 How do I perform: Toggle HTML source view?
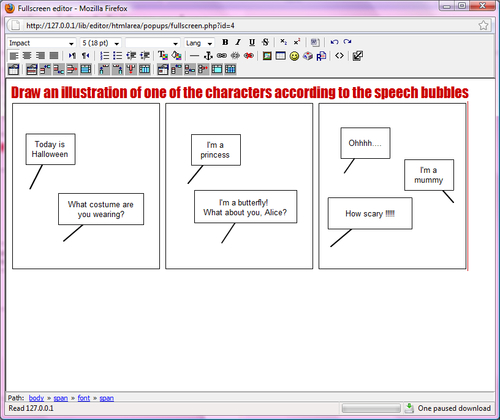tap(339, 56)
